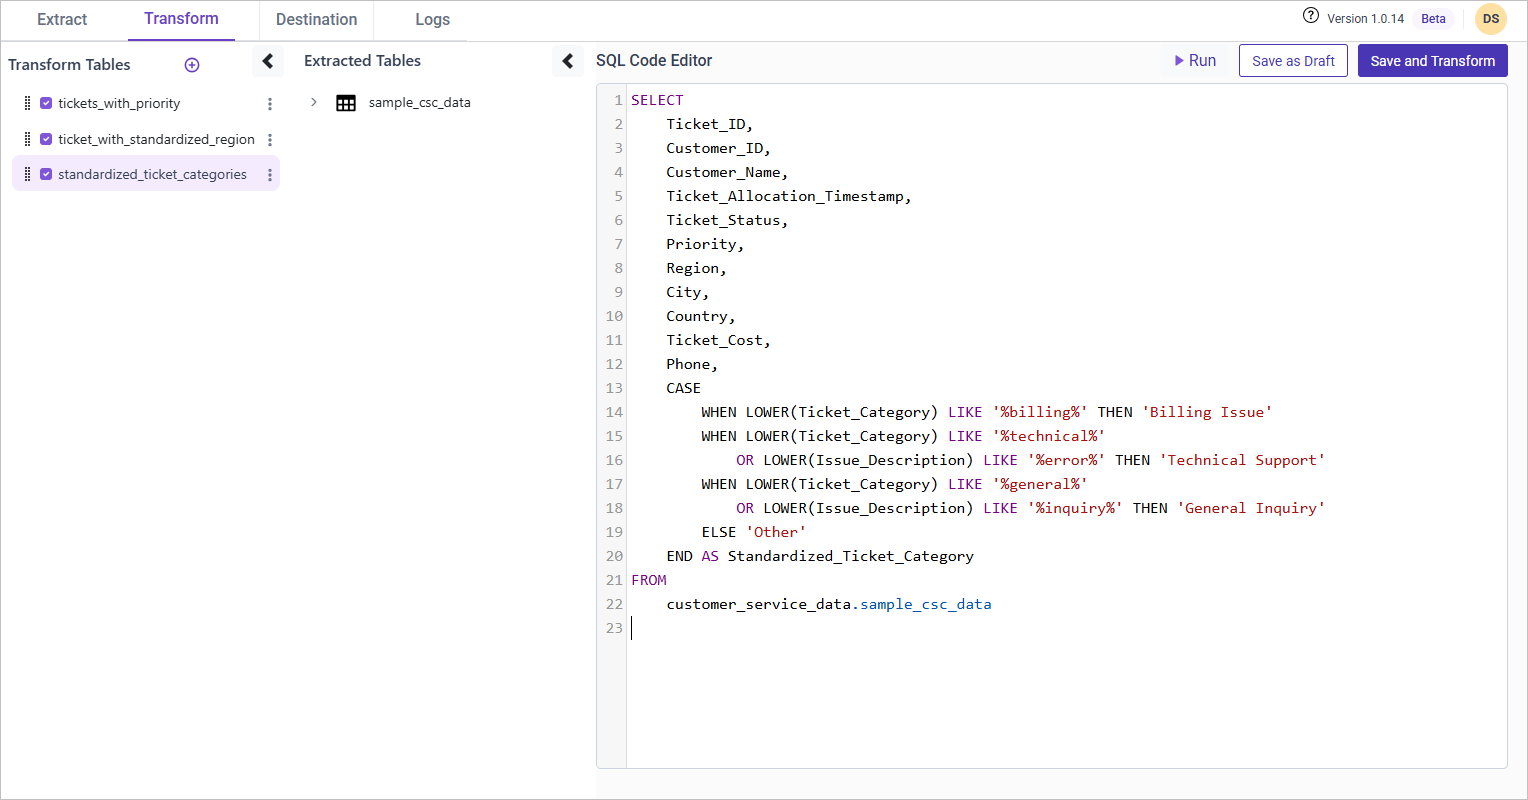Switch to the Extract tab
Viewport: 1528px width, 800px height.
[62, 20]
